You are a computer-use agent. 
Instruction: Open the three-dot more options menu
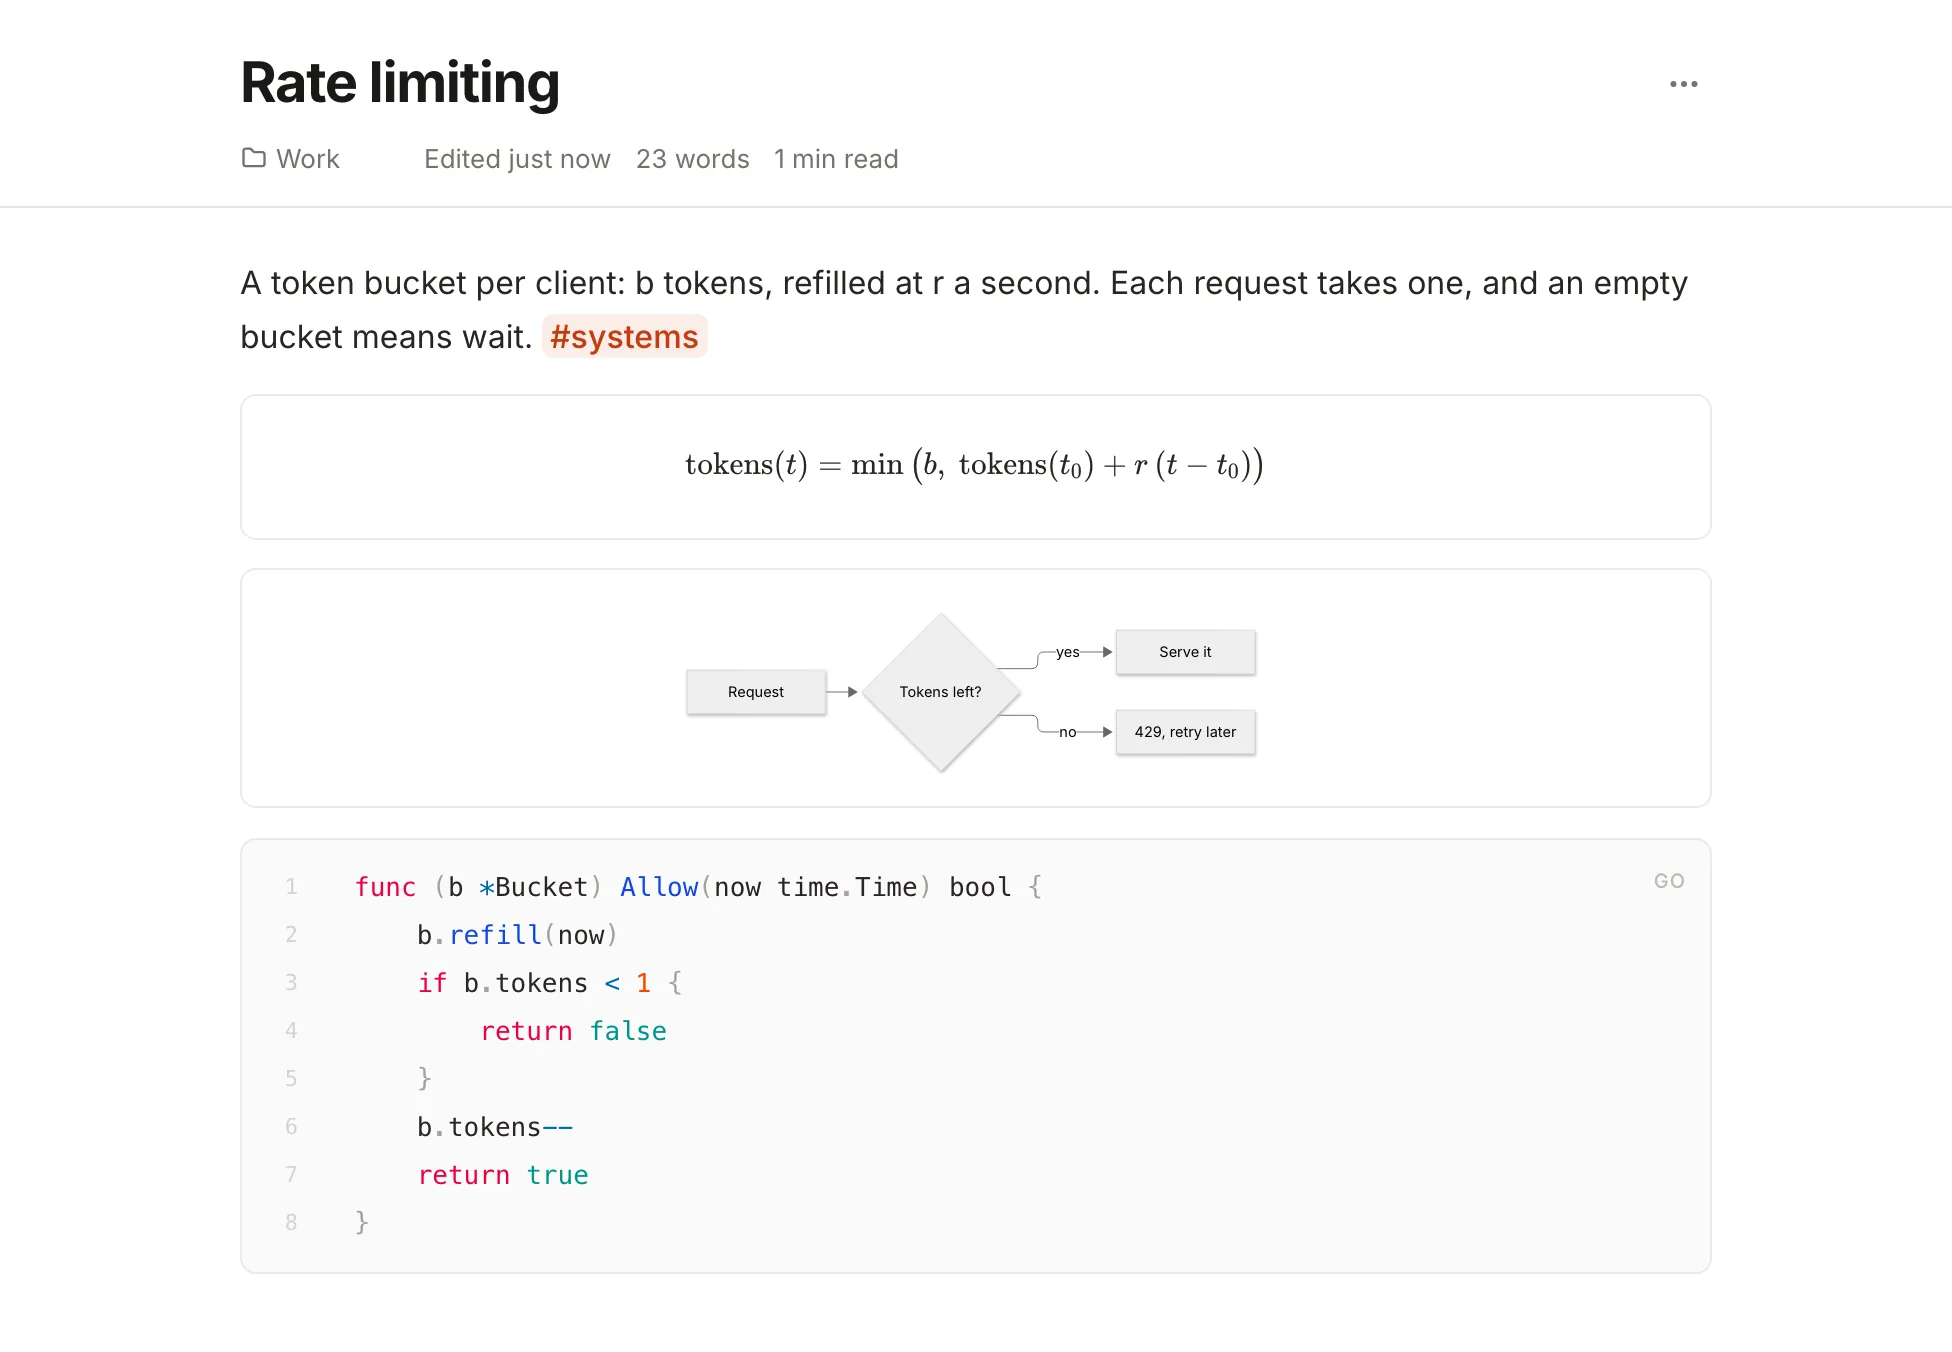tap(1683, 84)
